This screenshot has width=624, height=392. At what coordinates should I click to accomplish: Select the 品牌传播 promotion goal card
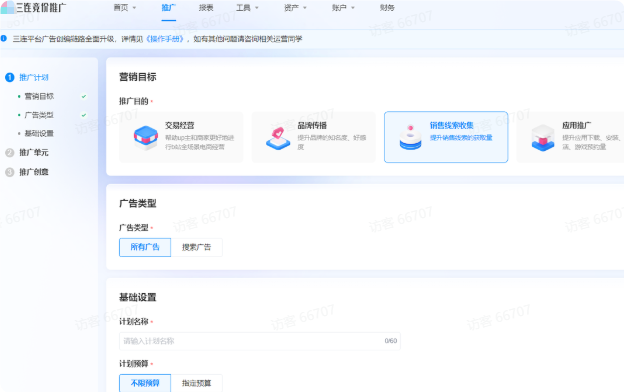click(x=314, y=137)
